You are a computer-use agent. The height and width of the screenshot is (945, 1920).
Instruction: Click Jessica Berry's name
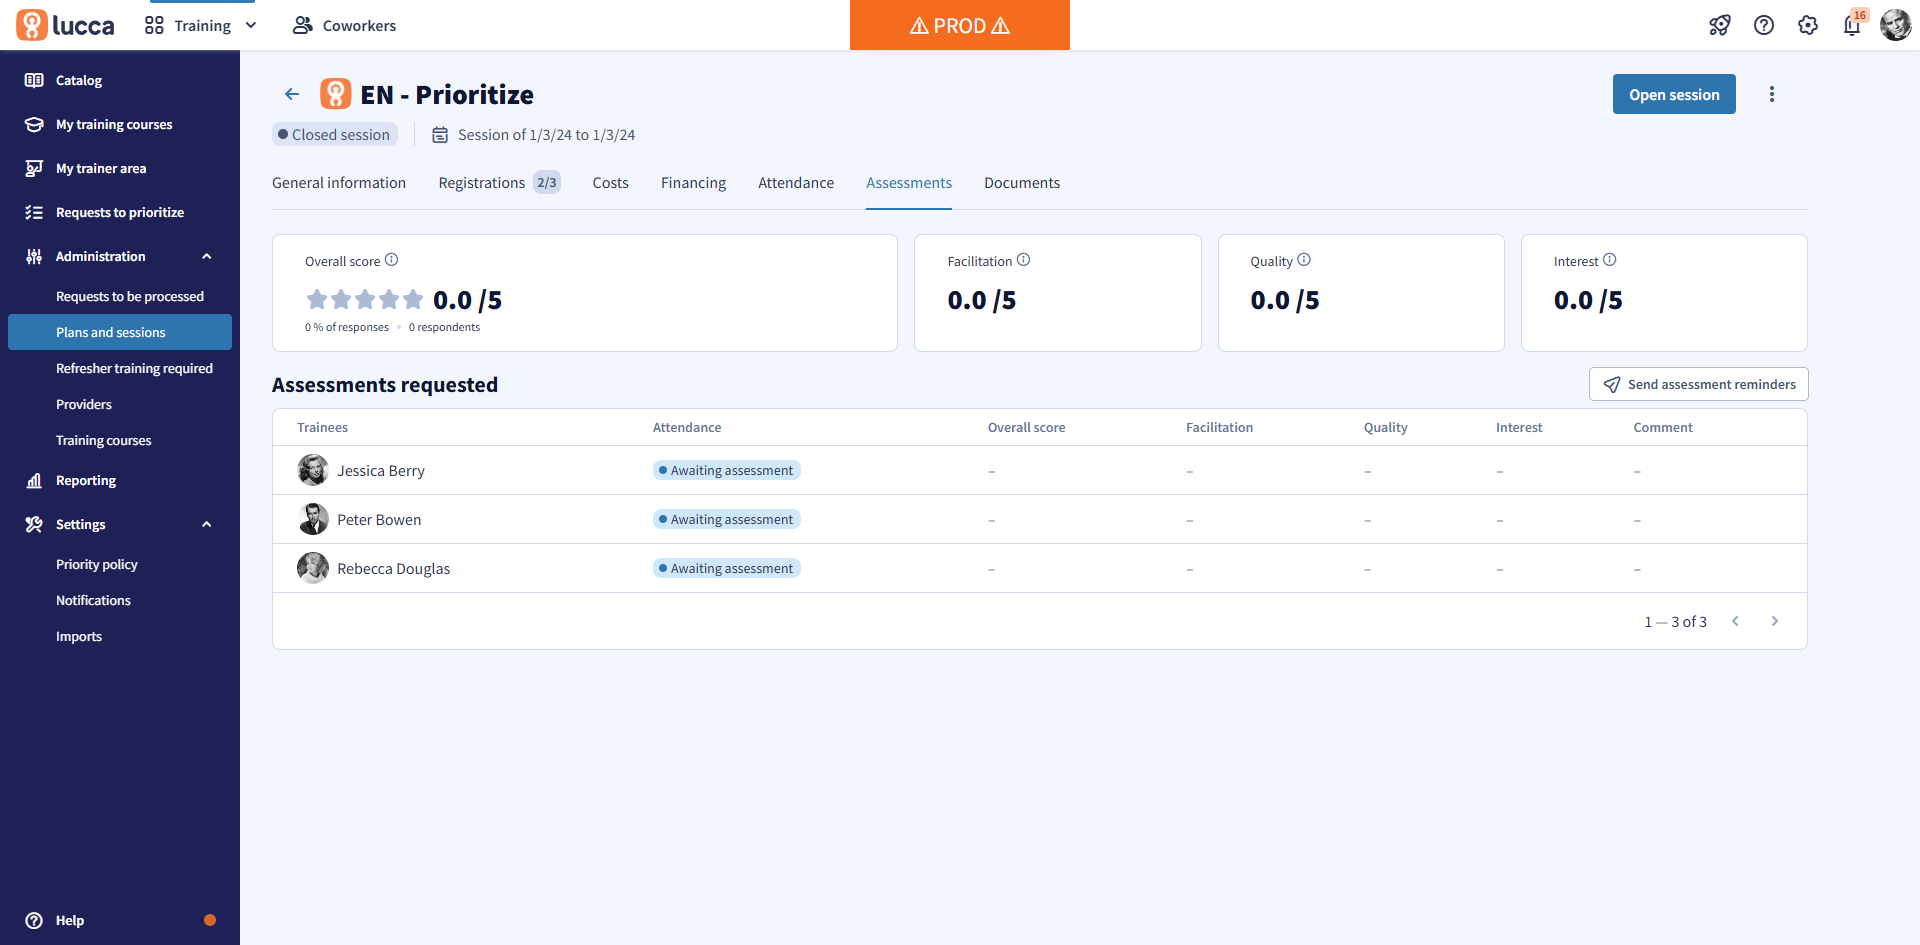tap(381, 470)
